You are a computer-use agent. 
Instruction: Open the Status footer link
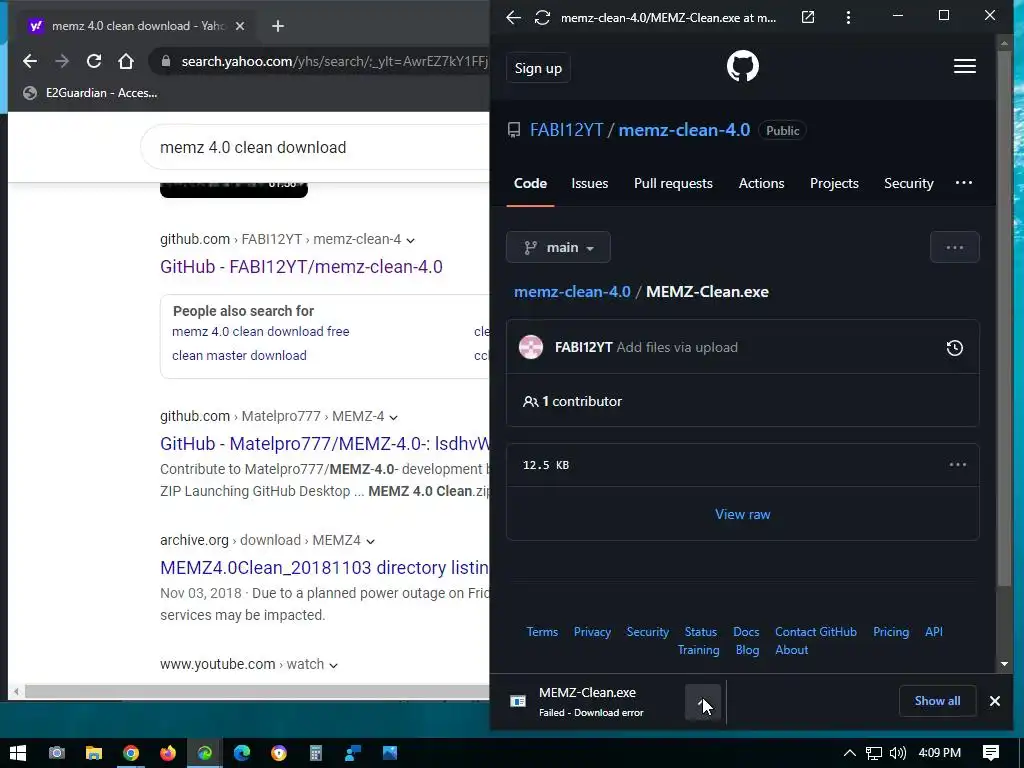tap(701, 632)
